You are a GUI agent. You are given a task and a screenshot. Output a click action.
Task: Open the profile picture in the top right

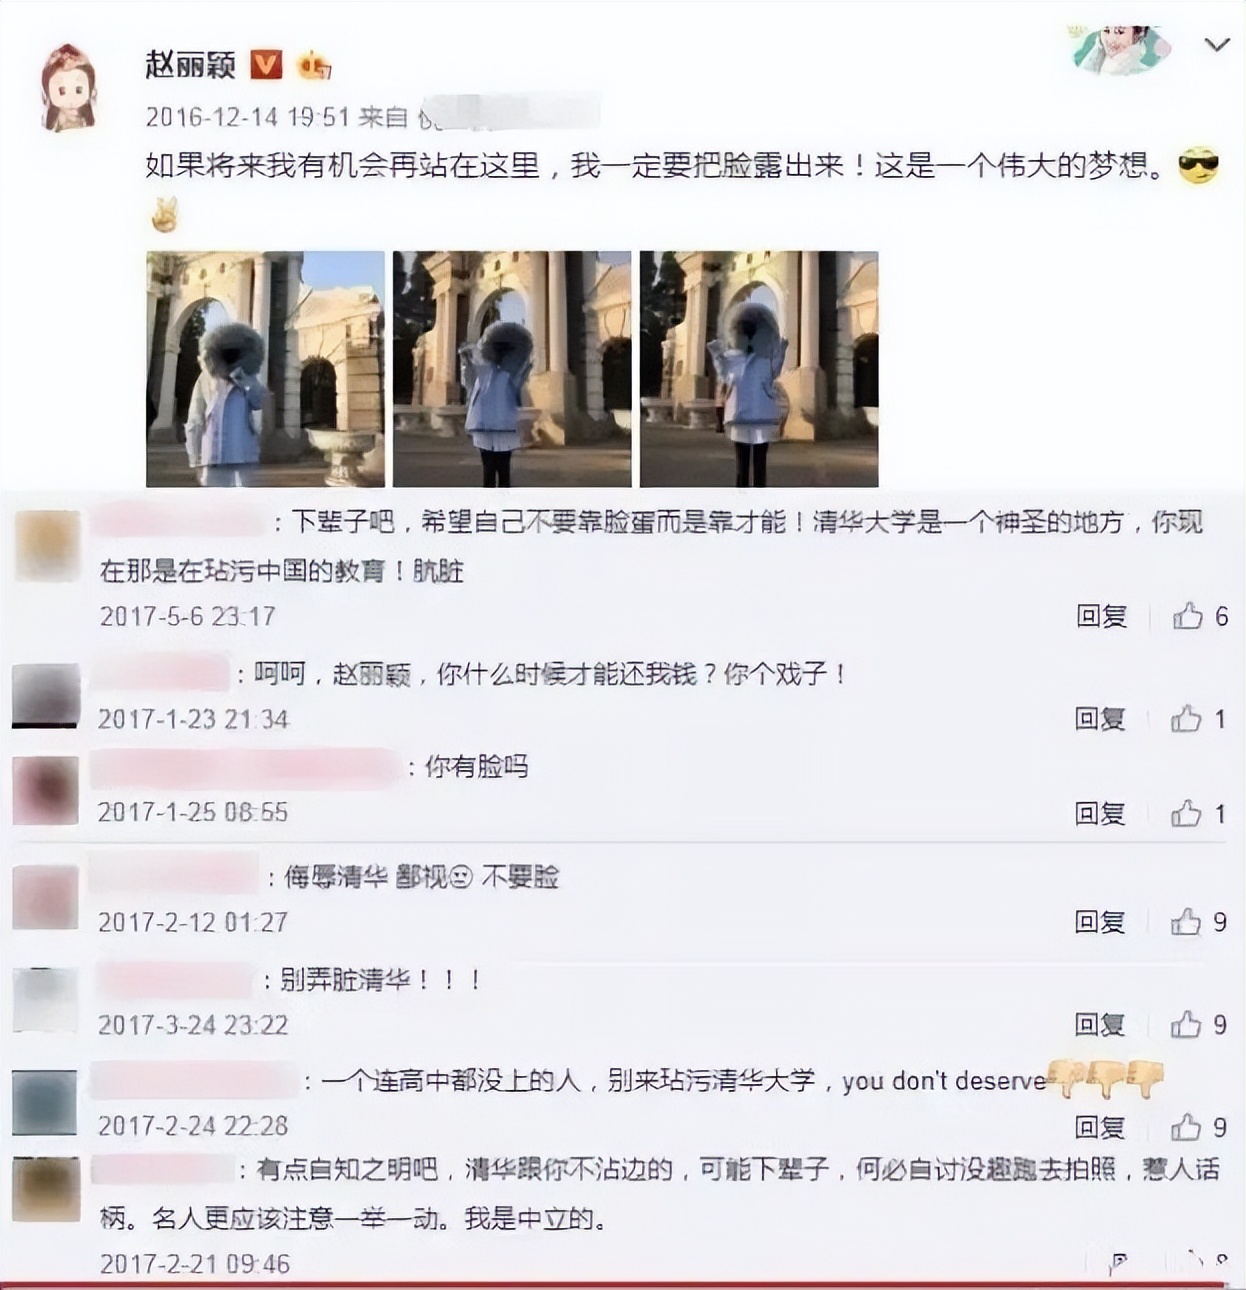coord(1123,50)
